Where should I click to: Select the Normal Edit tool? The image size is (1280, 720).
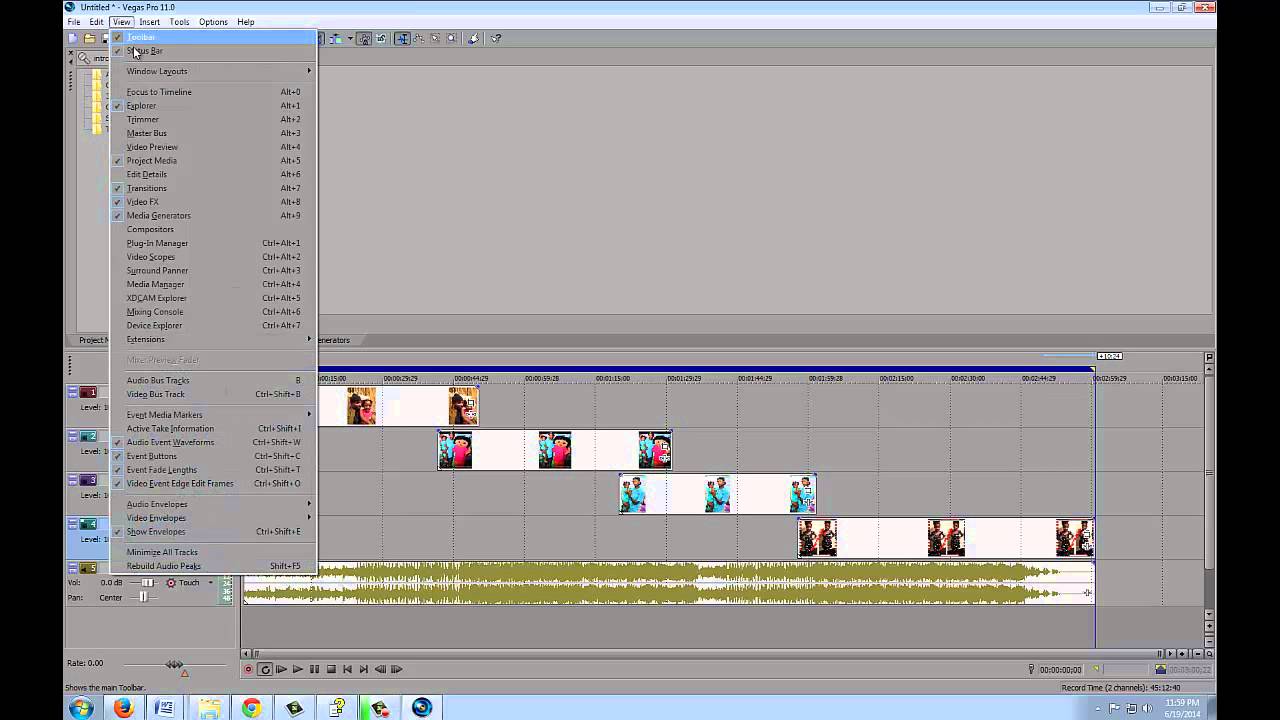pos(403,38)
